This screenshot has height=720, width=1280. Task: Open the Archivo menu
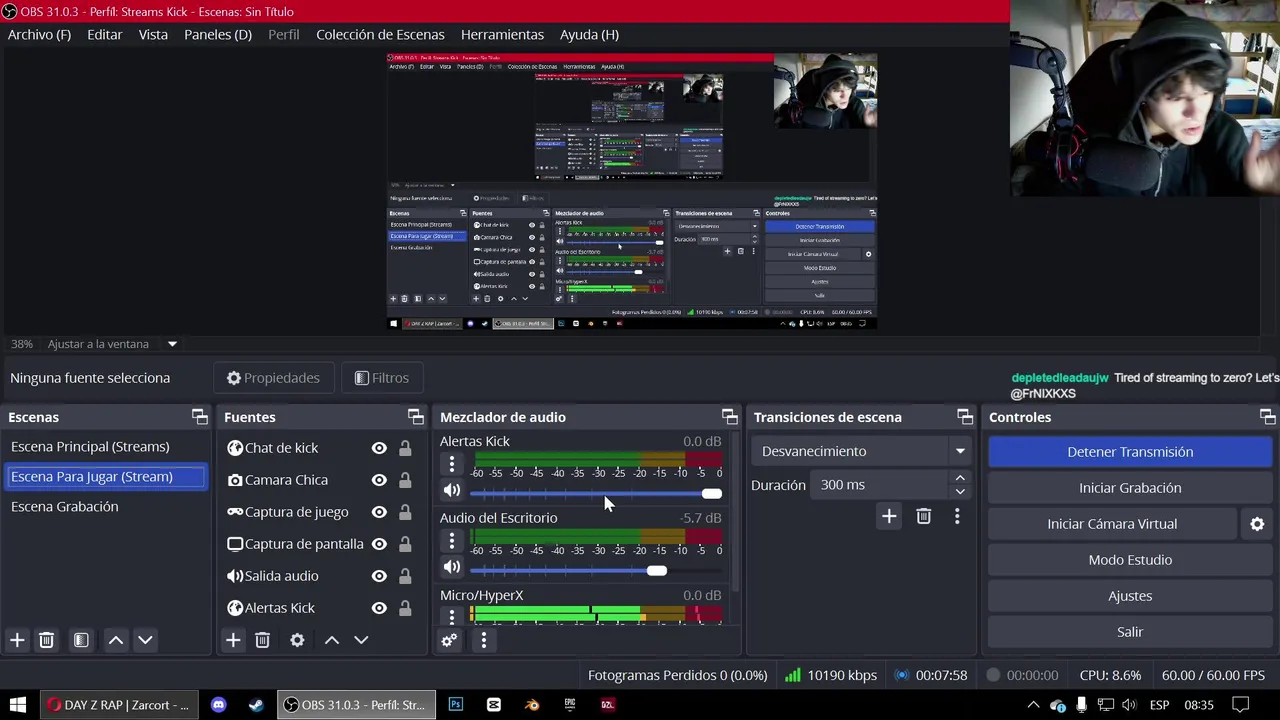39,34
